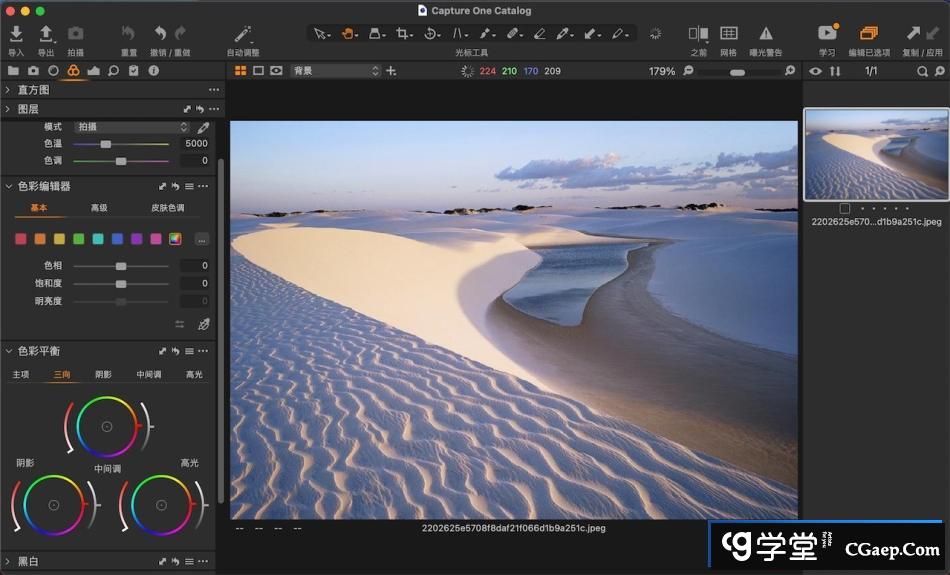This screenshot has height=575, width=950.
Task: Switch to the Skin Tone (皮肤色调) tab
Action: click(x=167, y=208)
